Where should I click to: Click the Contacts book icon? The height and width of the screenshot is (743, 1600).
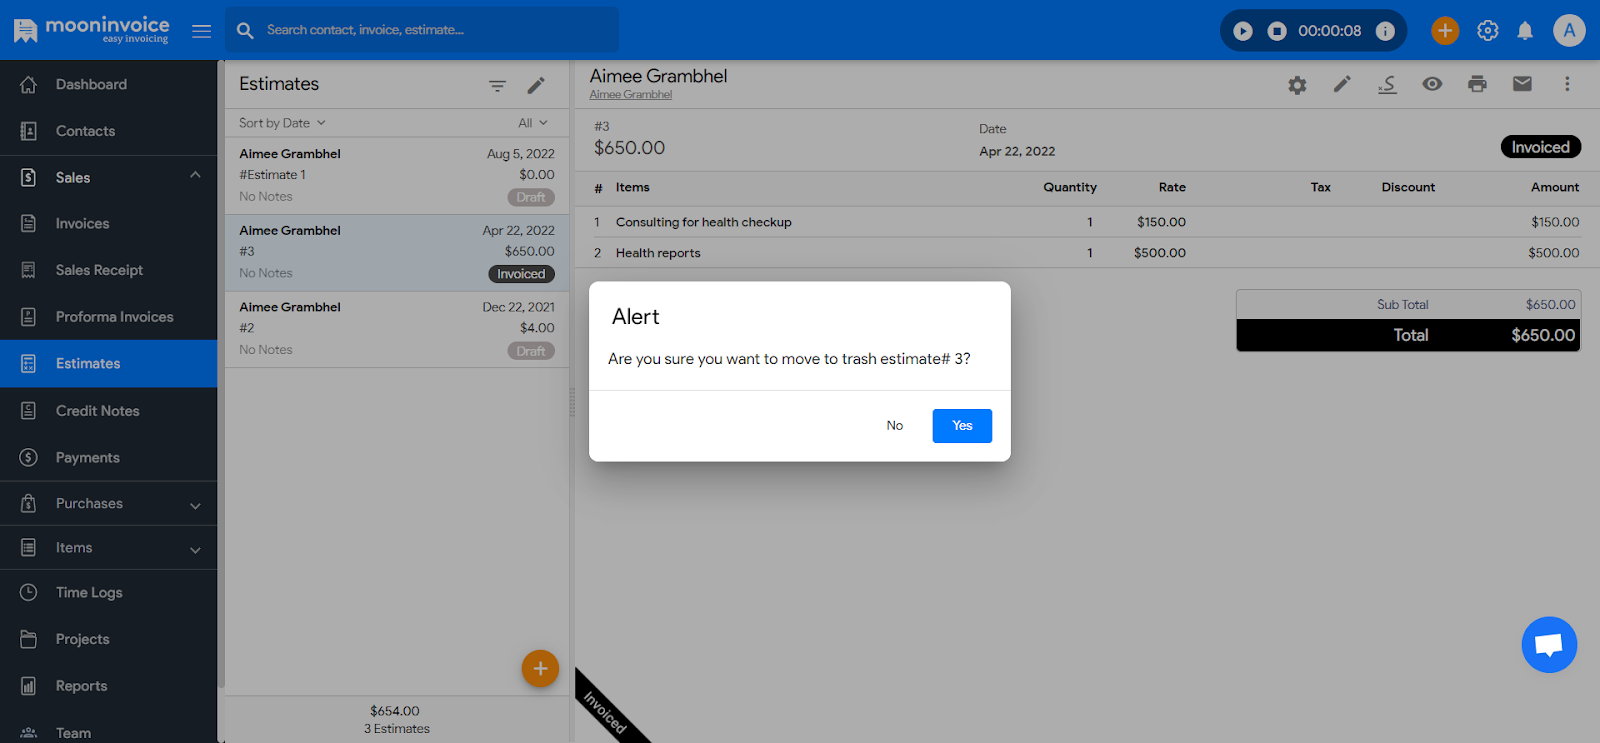(x=28, y=131)
